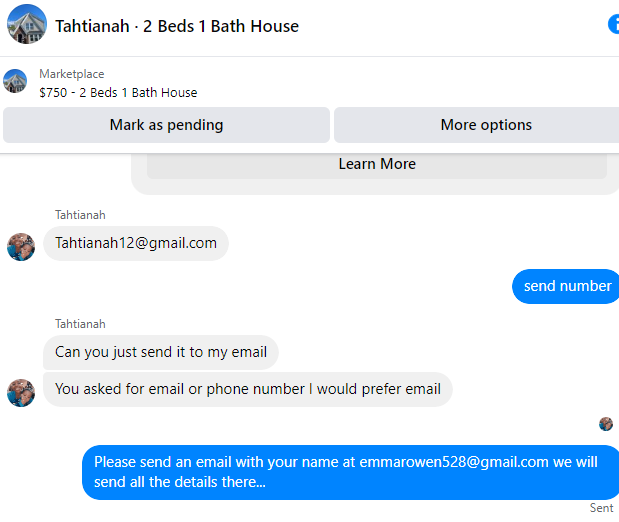This screenshot has width=619, height=522.
Task: Click the house listing profile picture in header
Action: 27,25
